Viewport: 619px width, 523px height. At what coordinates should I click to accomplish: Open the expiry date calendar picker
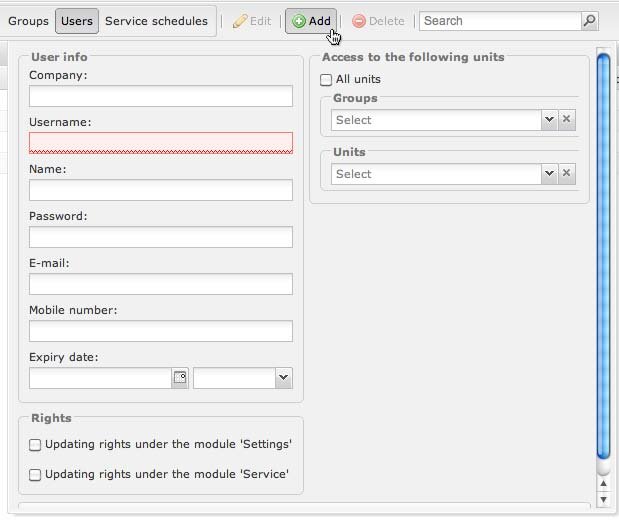point(180,378)
